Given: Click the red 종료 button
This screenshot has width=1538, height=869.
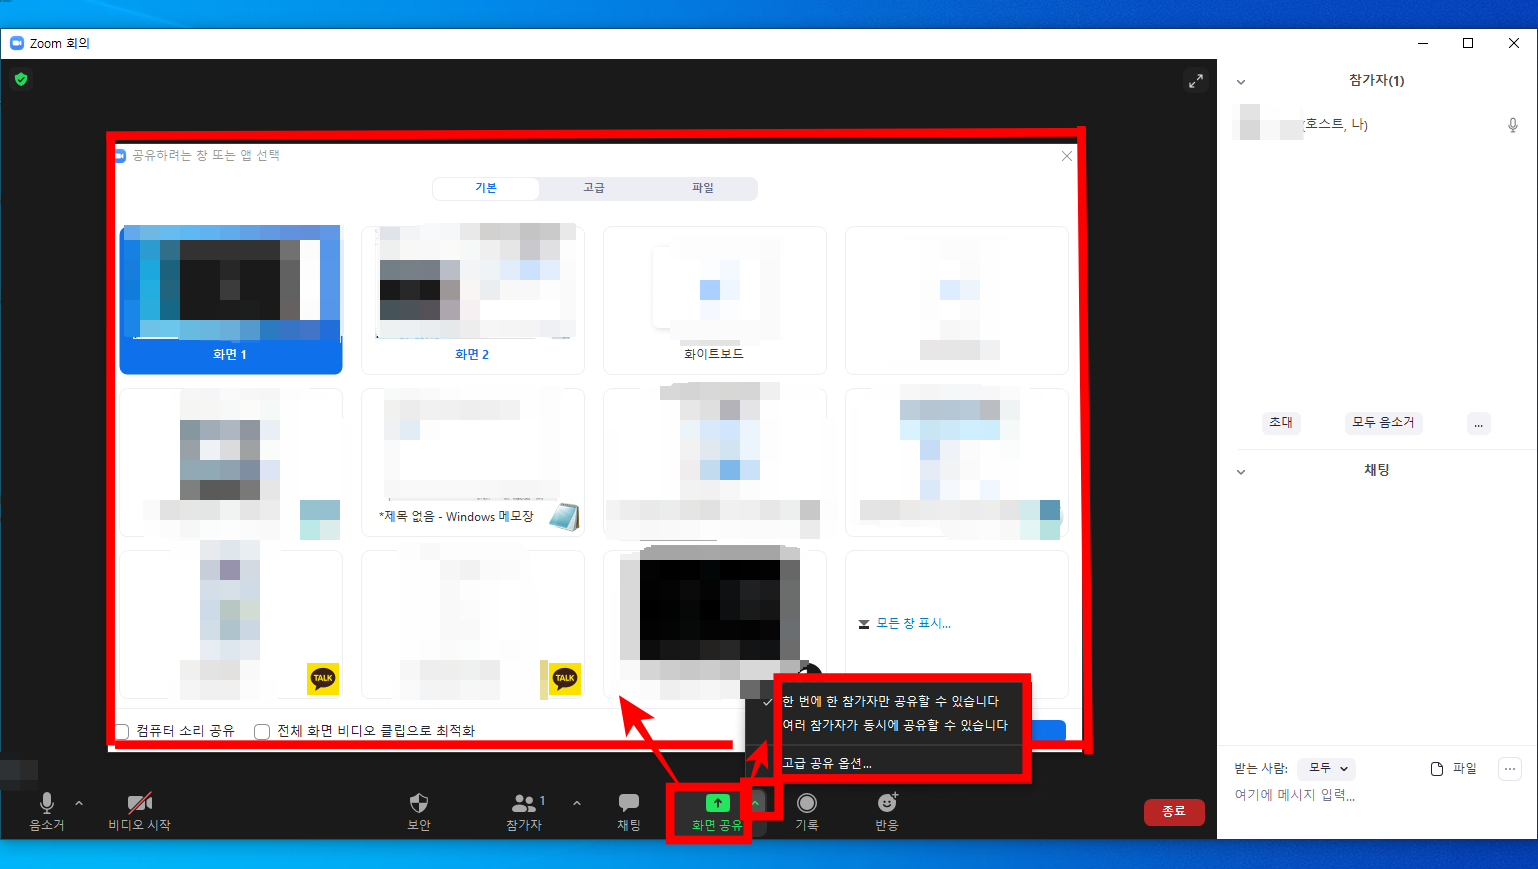Looking at the screenshot, I should click(1174, 811).
